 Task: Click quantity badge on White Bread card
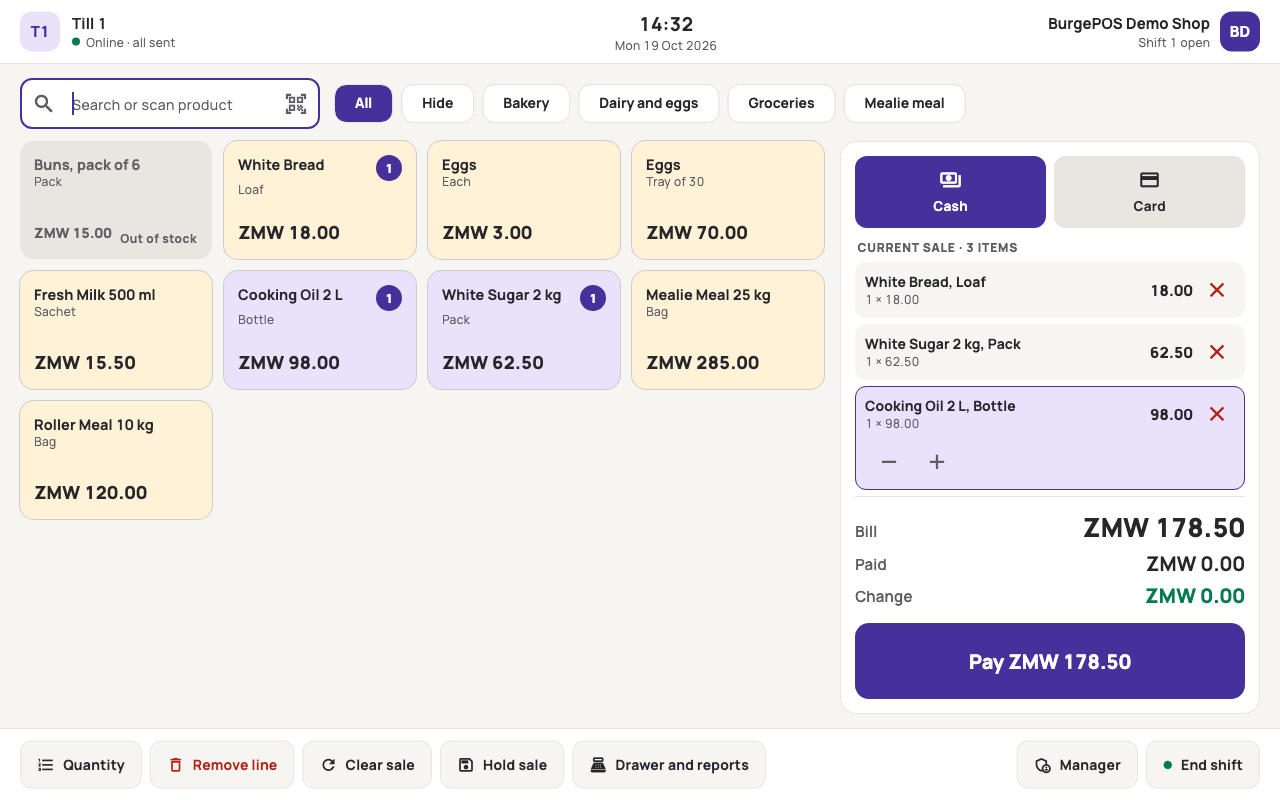pos(389,168)
